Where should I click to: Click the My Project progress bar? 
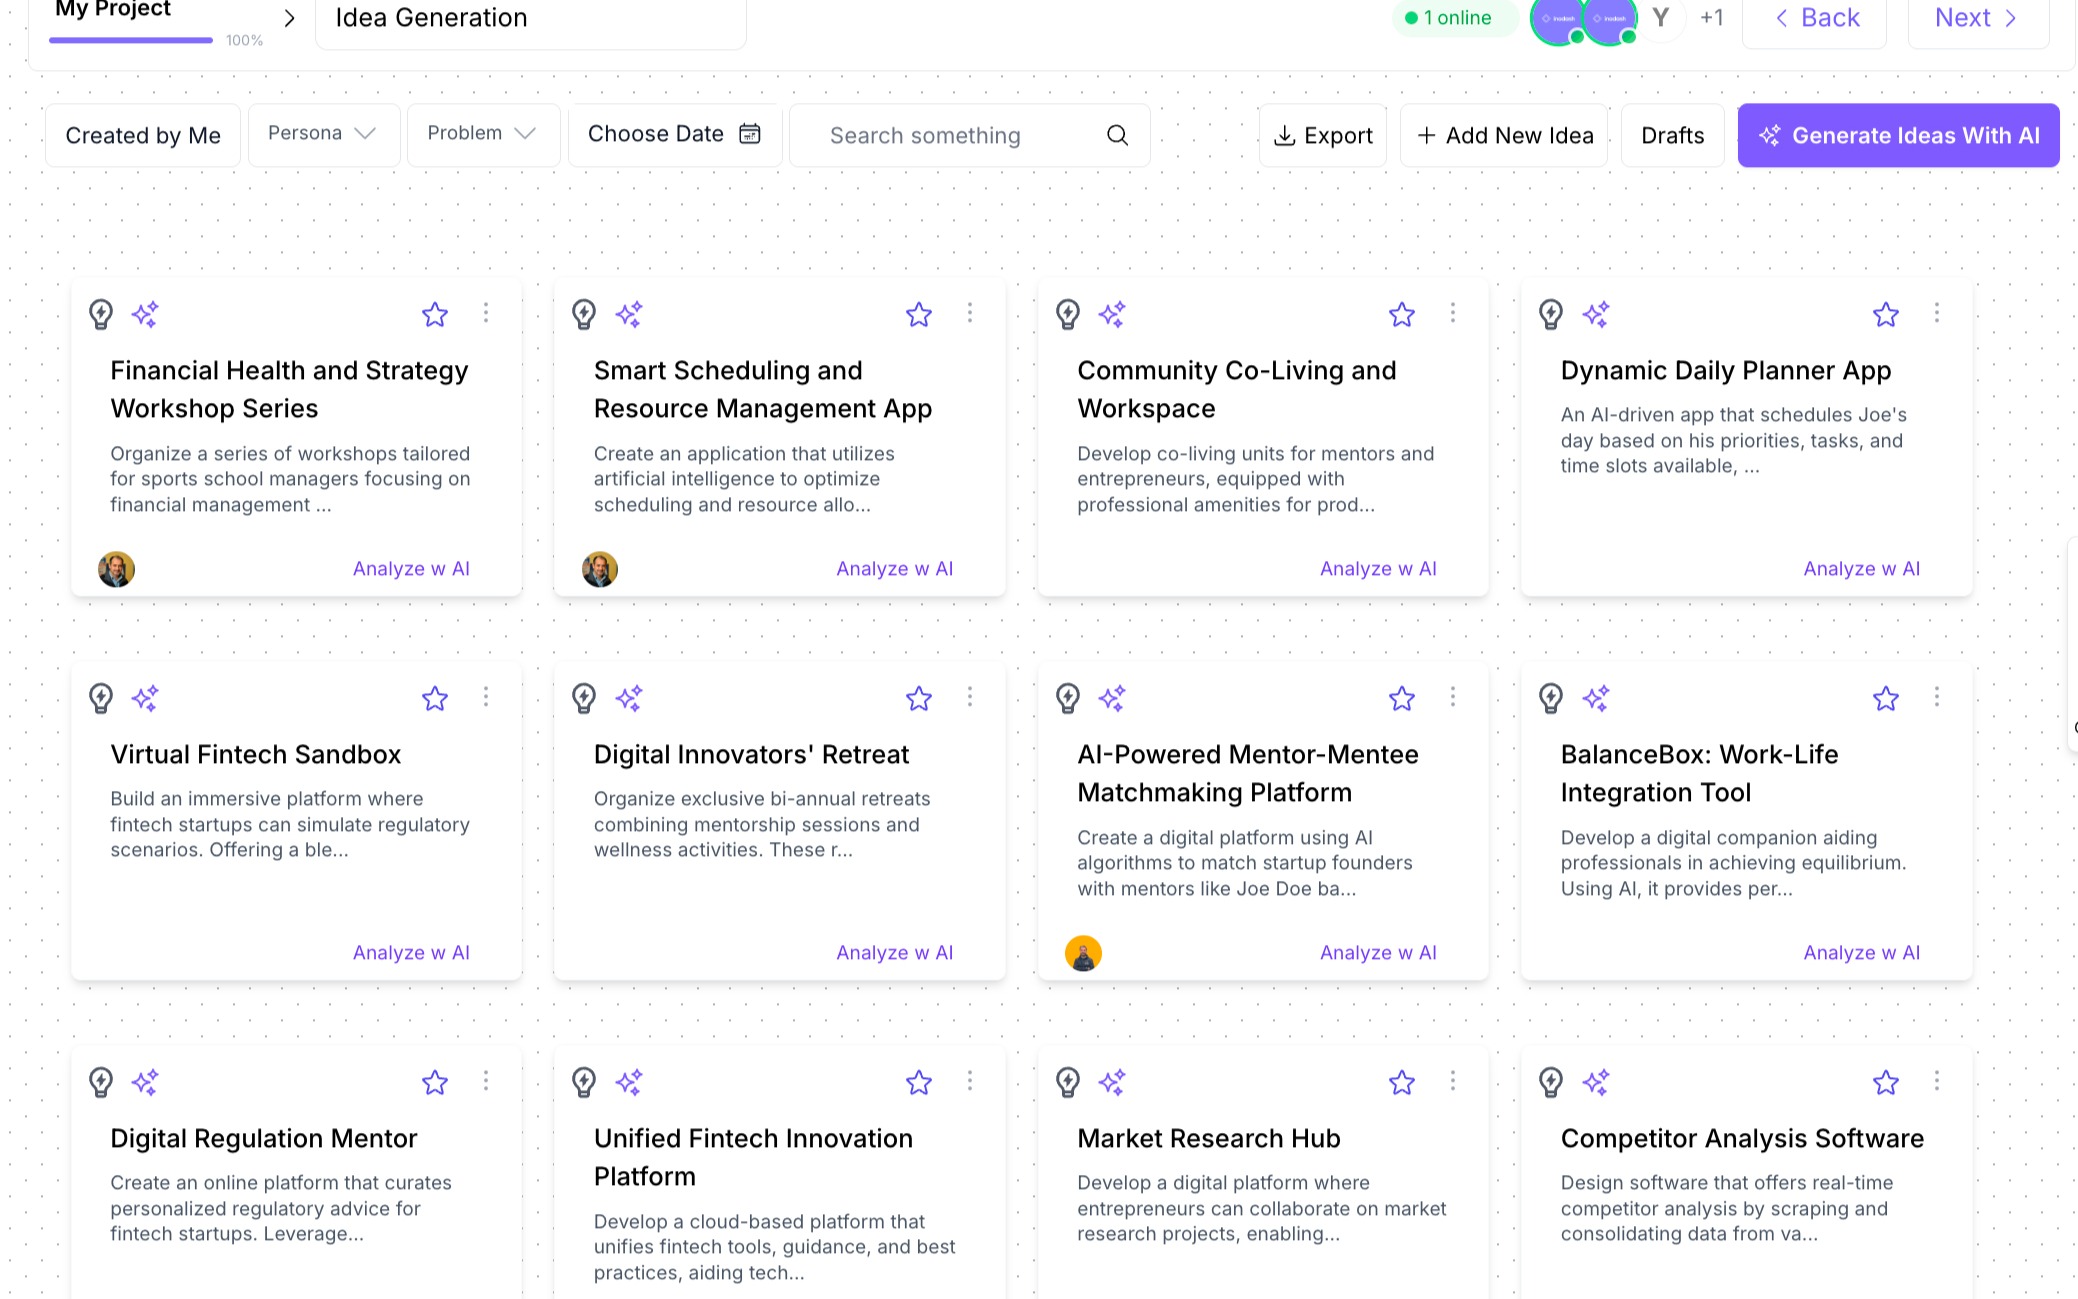[131, 40]
